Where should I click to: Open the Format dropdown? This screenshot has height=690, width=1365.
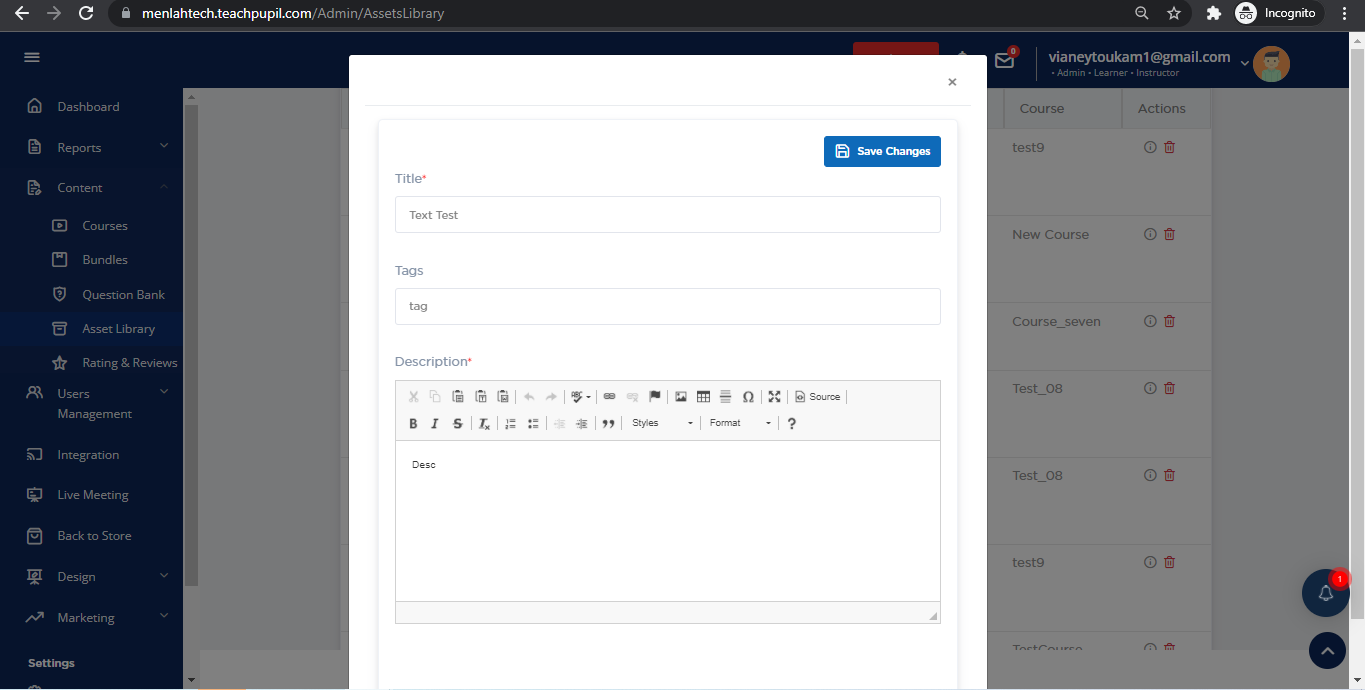(x=740, y=423)
